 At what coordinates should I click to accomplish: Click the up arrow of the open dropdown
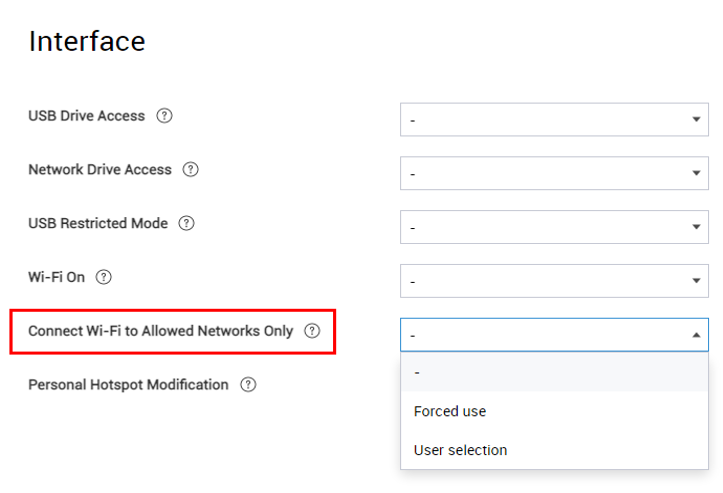click(696, 335)
